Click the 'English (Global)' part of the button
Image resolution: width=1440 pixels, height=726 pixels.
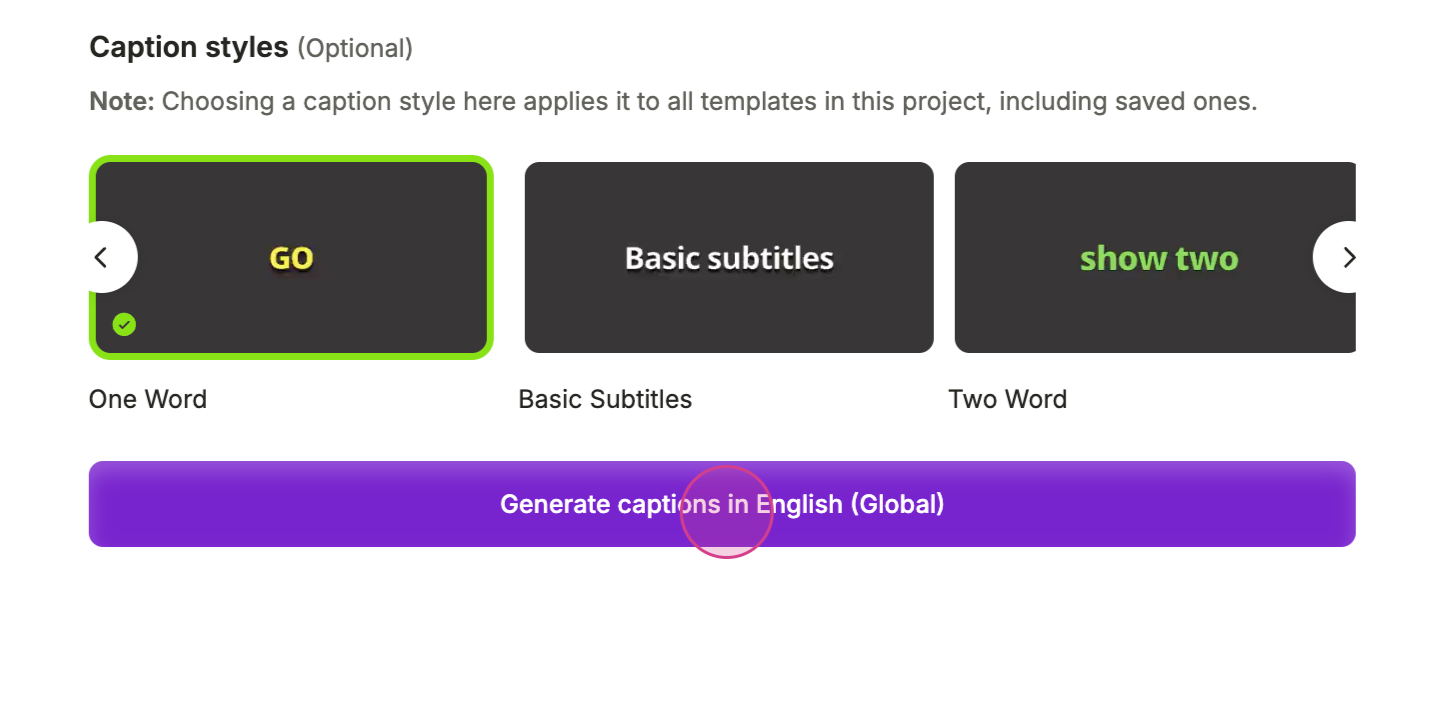point(850,504)
